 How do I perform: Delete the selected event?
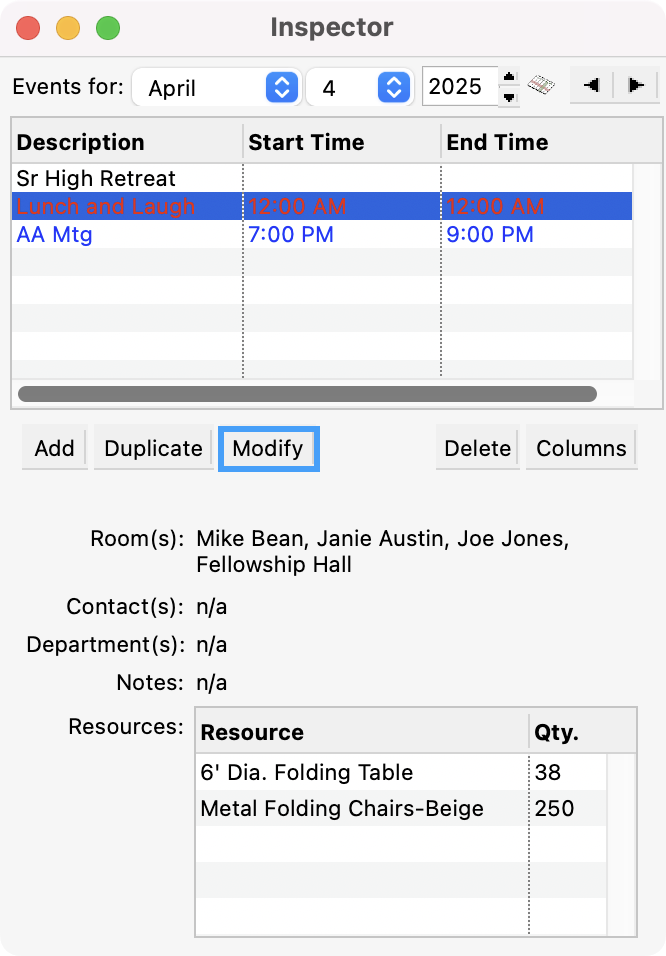click(x=477, y=449)
